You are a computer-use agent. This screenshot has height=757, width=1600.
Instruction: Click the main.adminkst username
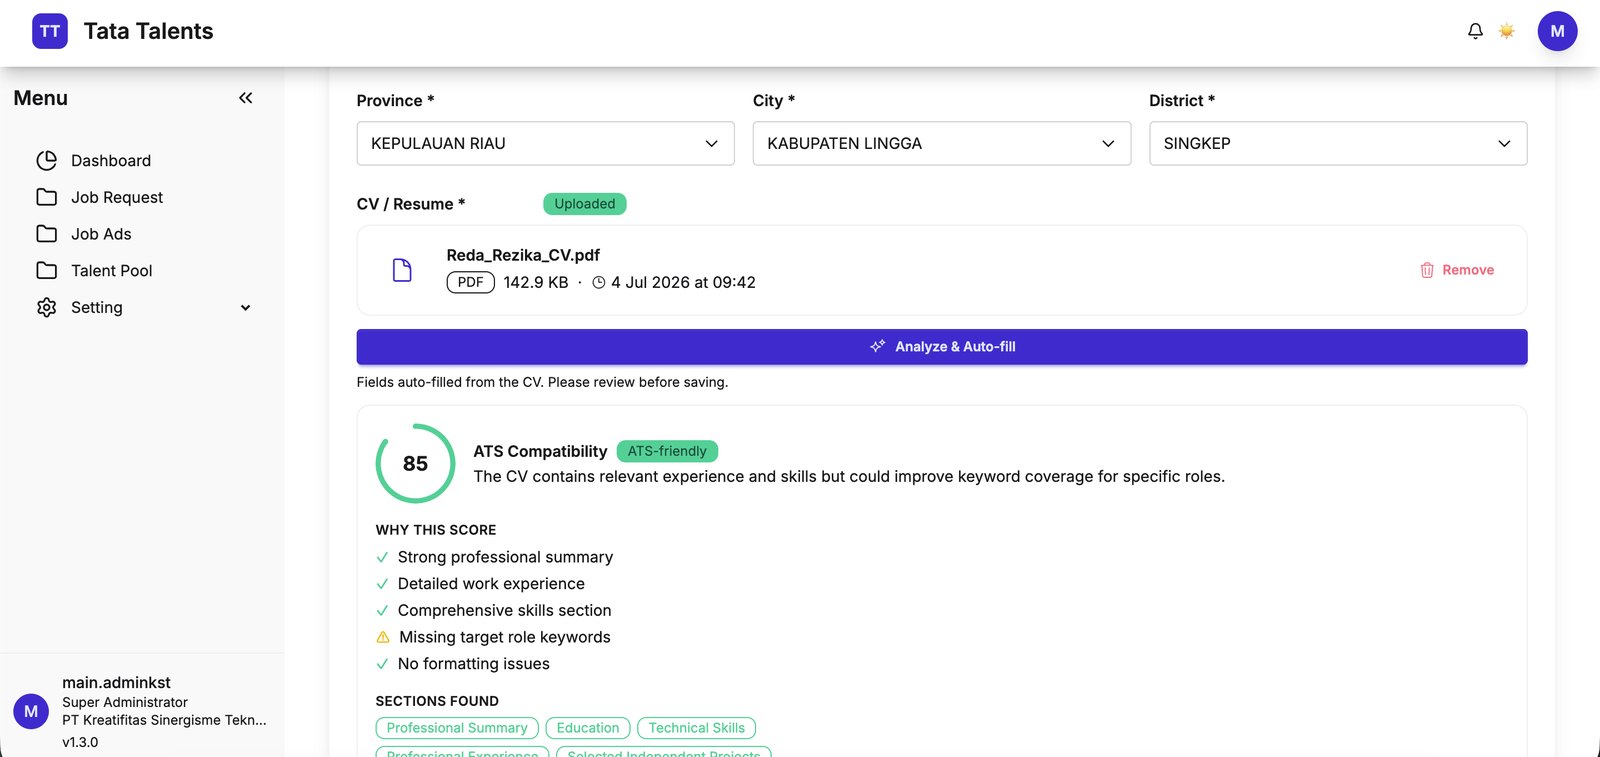click(x=116, y=683)
